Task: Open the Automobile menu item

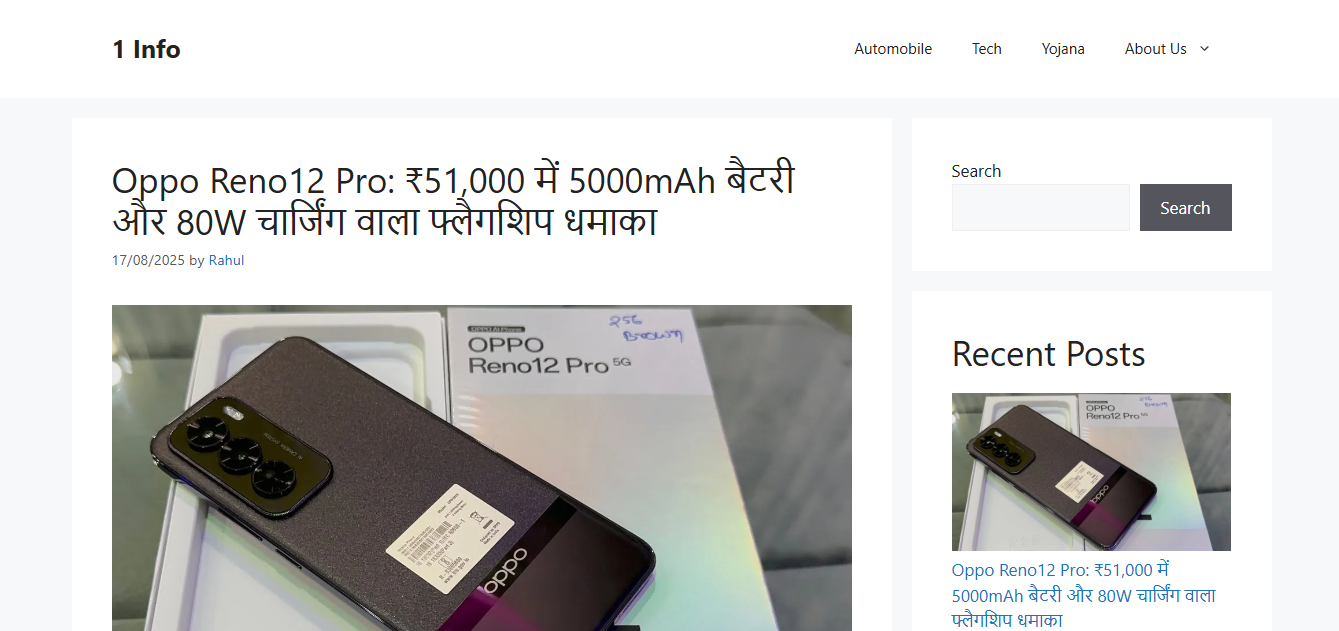Action: [893, 49]
